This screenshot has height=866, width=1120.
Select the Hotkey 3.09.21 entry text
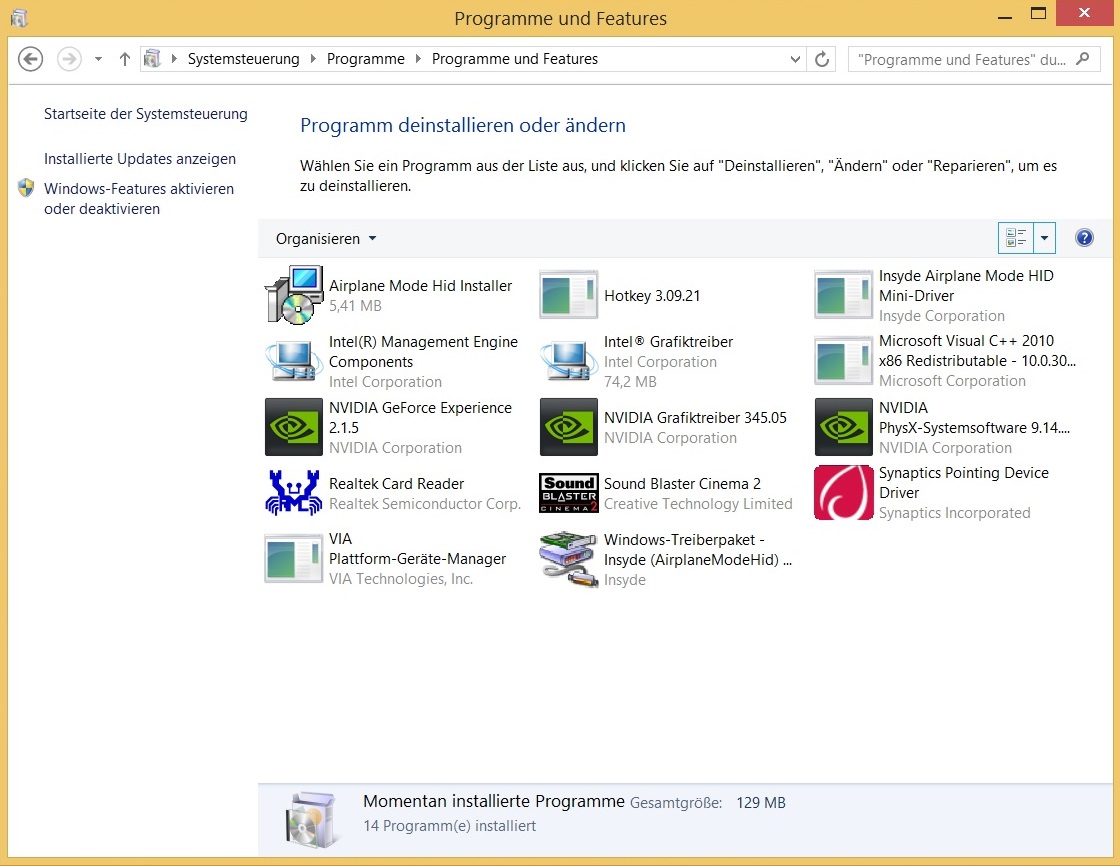(652, 296)
